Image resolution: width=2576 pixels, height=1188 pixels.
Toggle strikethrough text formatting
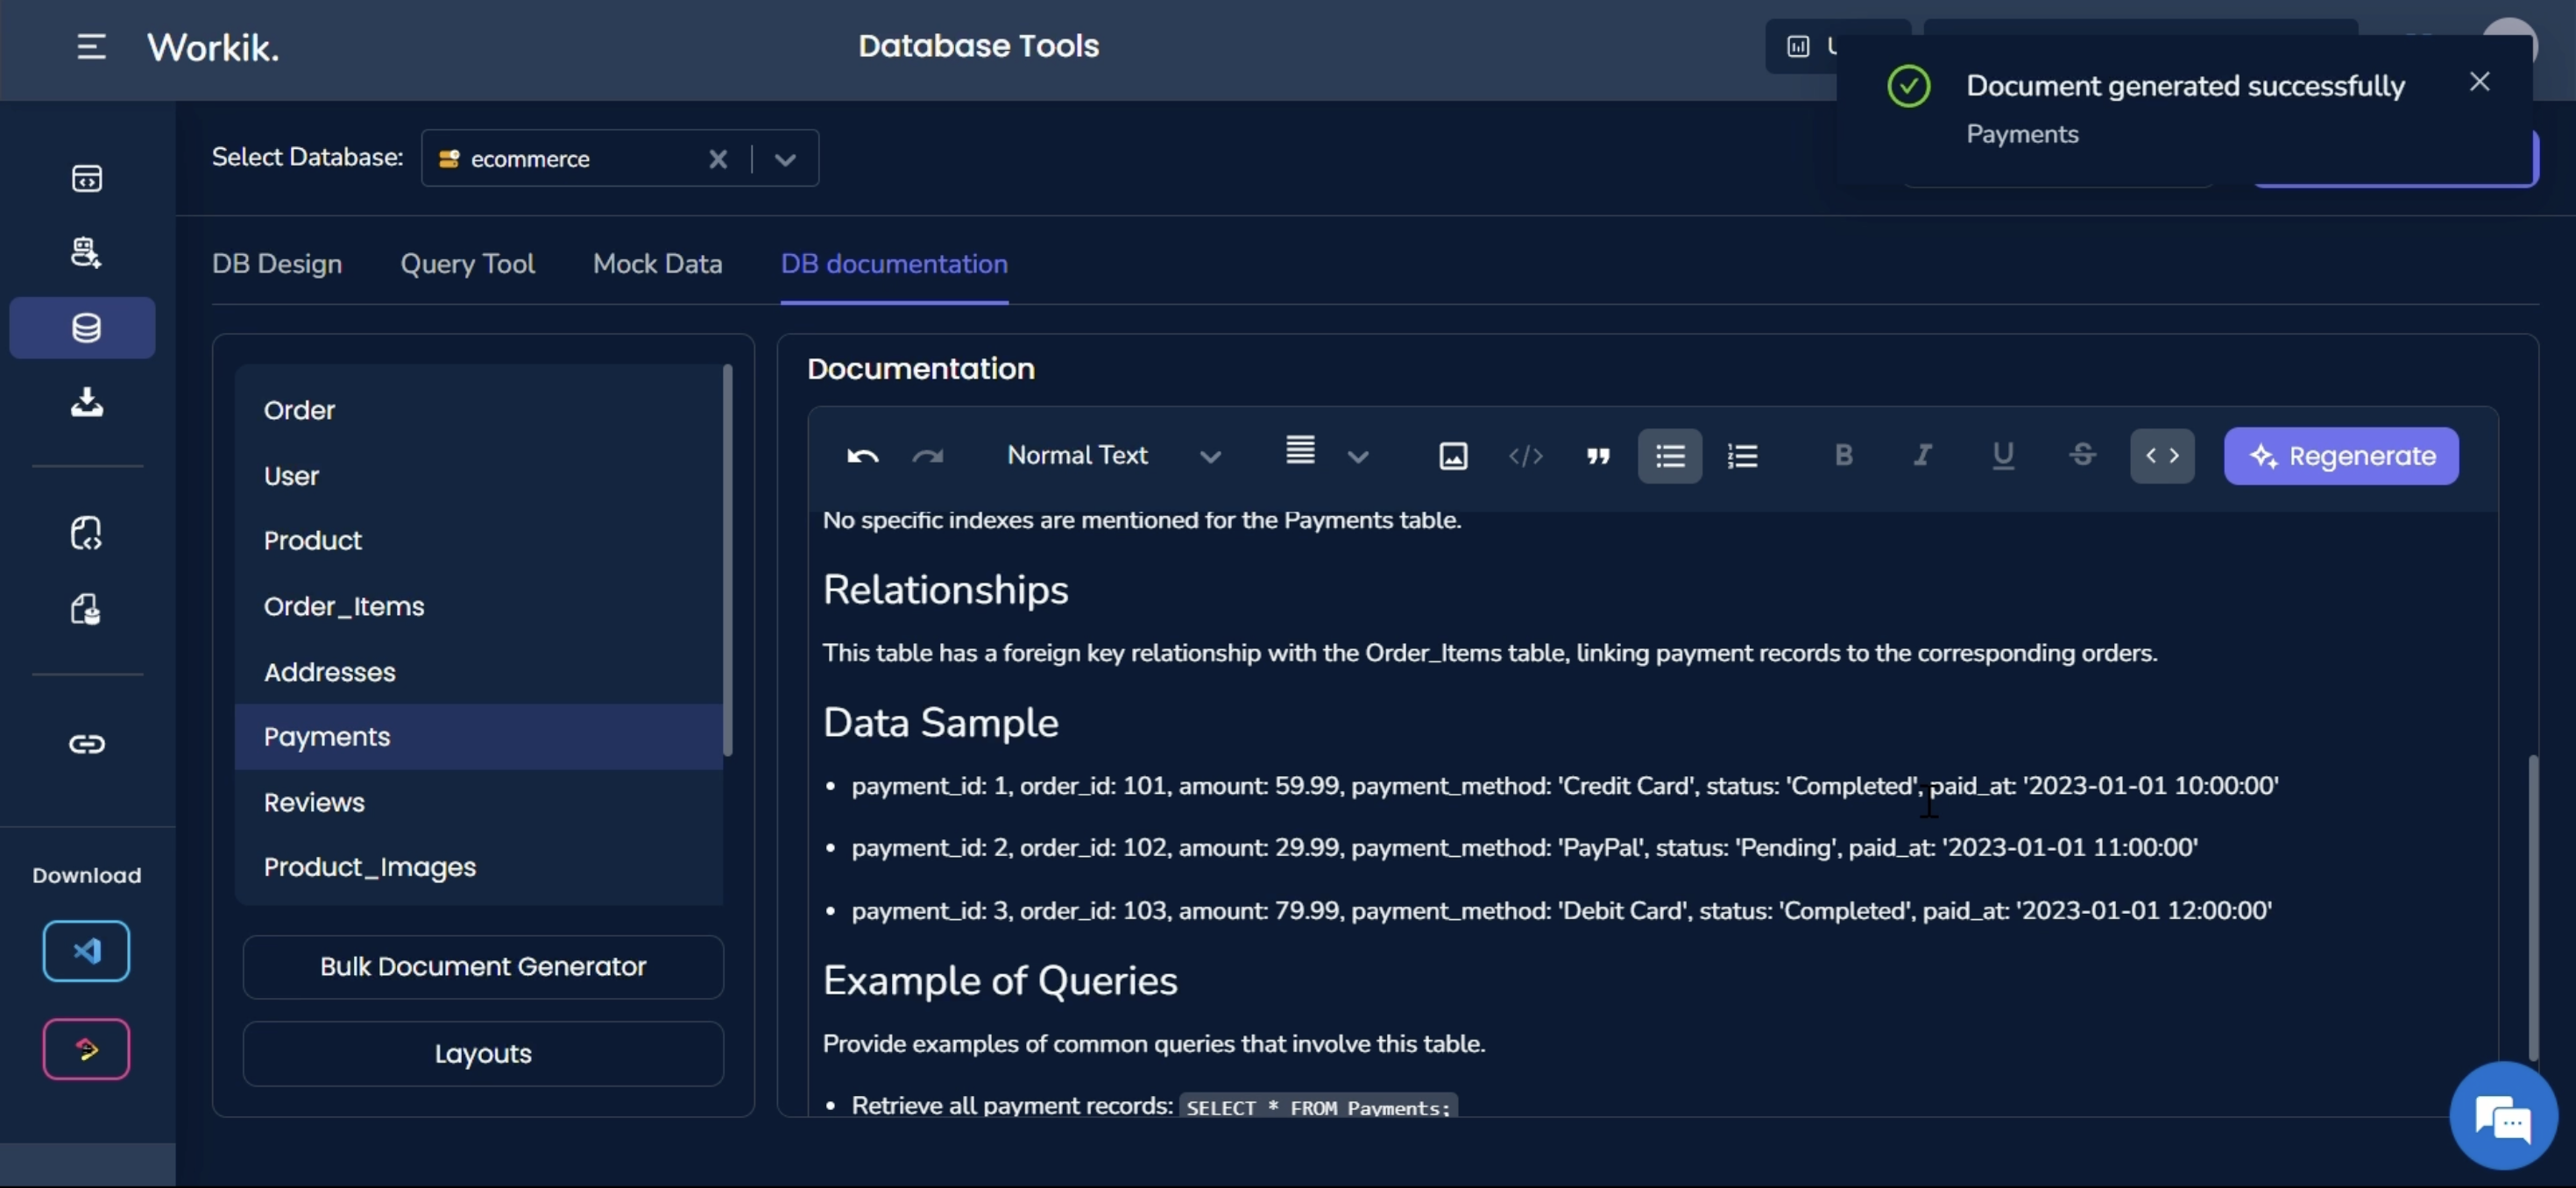point(2083,455)
